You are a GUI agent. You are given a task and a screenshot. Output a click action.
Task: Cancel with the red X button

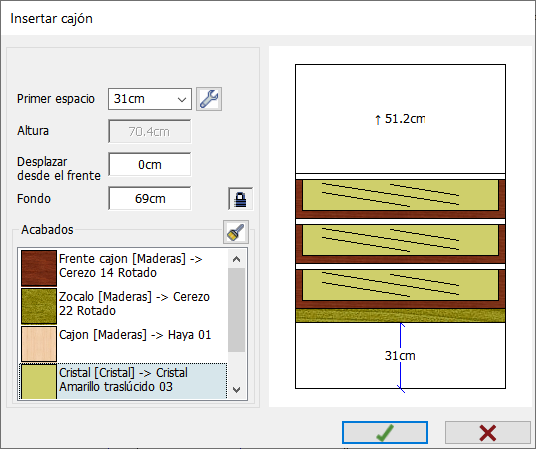(488, 433)
